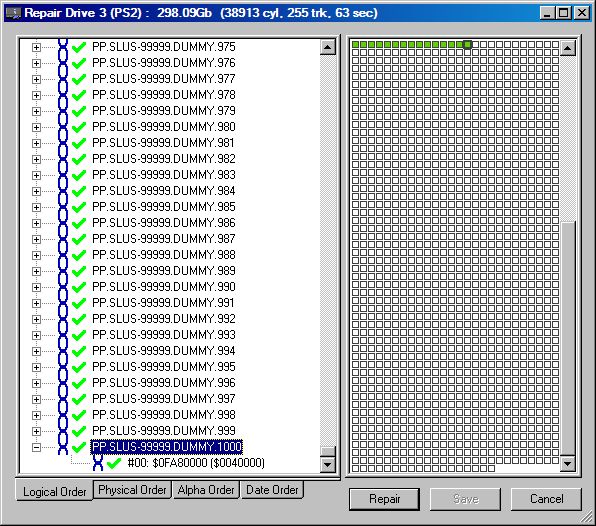Expand the PP.SLUS-99999.DUMMY.992 node

pos(36,319)
